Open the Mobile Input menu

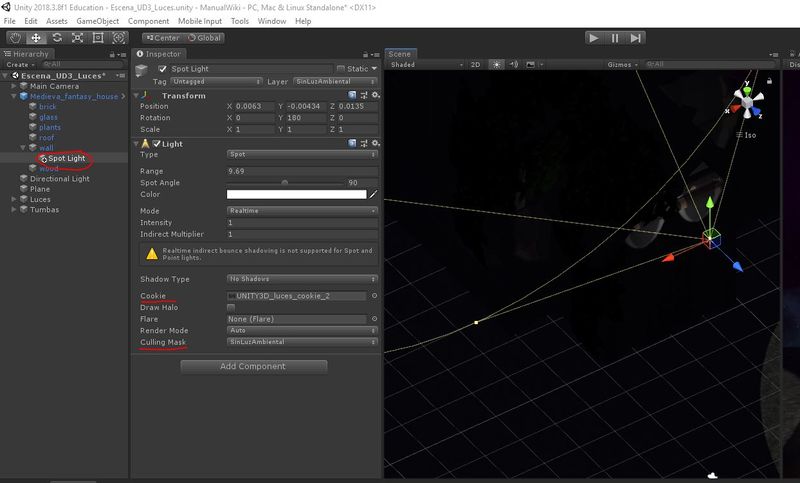click(200, 21)
